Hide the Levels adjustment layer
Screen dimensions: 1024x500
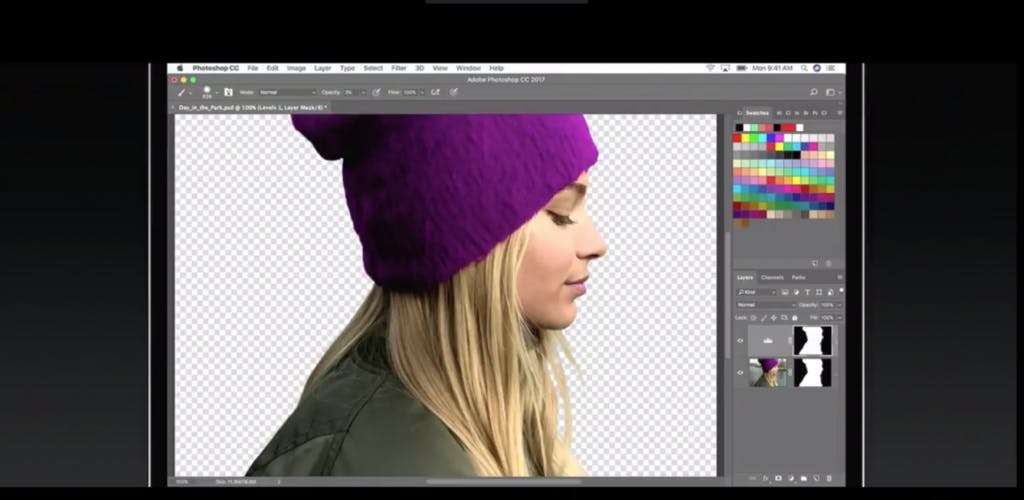[x=740, y=341]
